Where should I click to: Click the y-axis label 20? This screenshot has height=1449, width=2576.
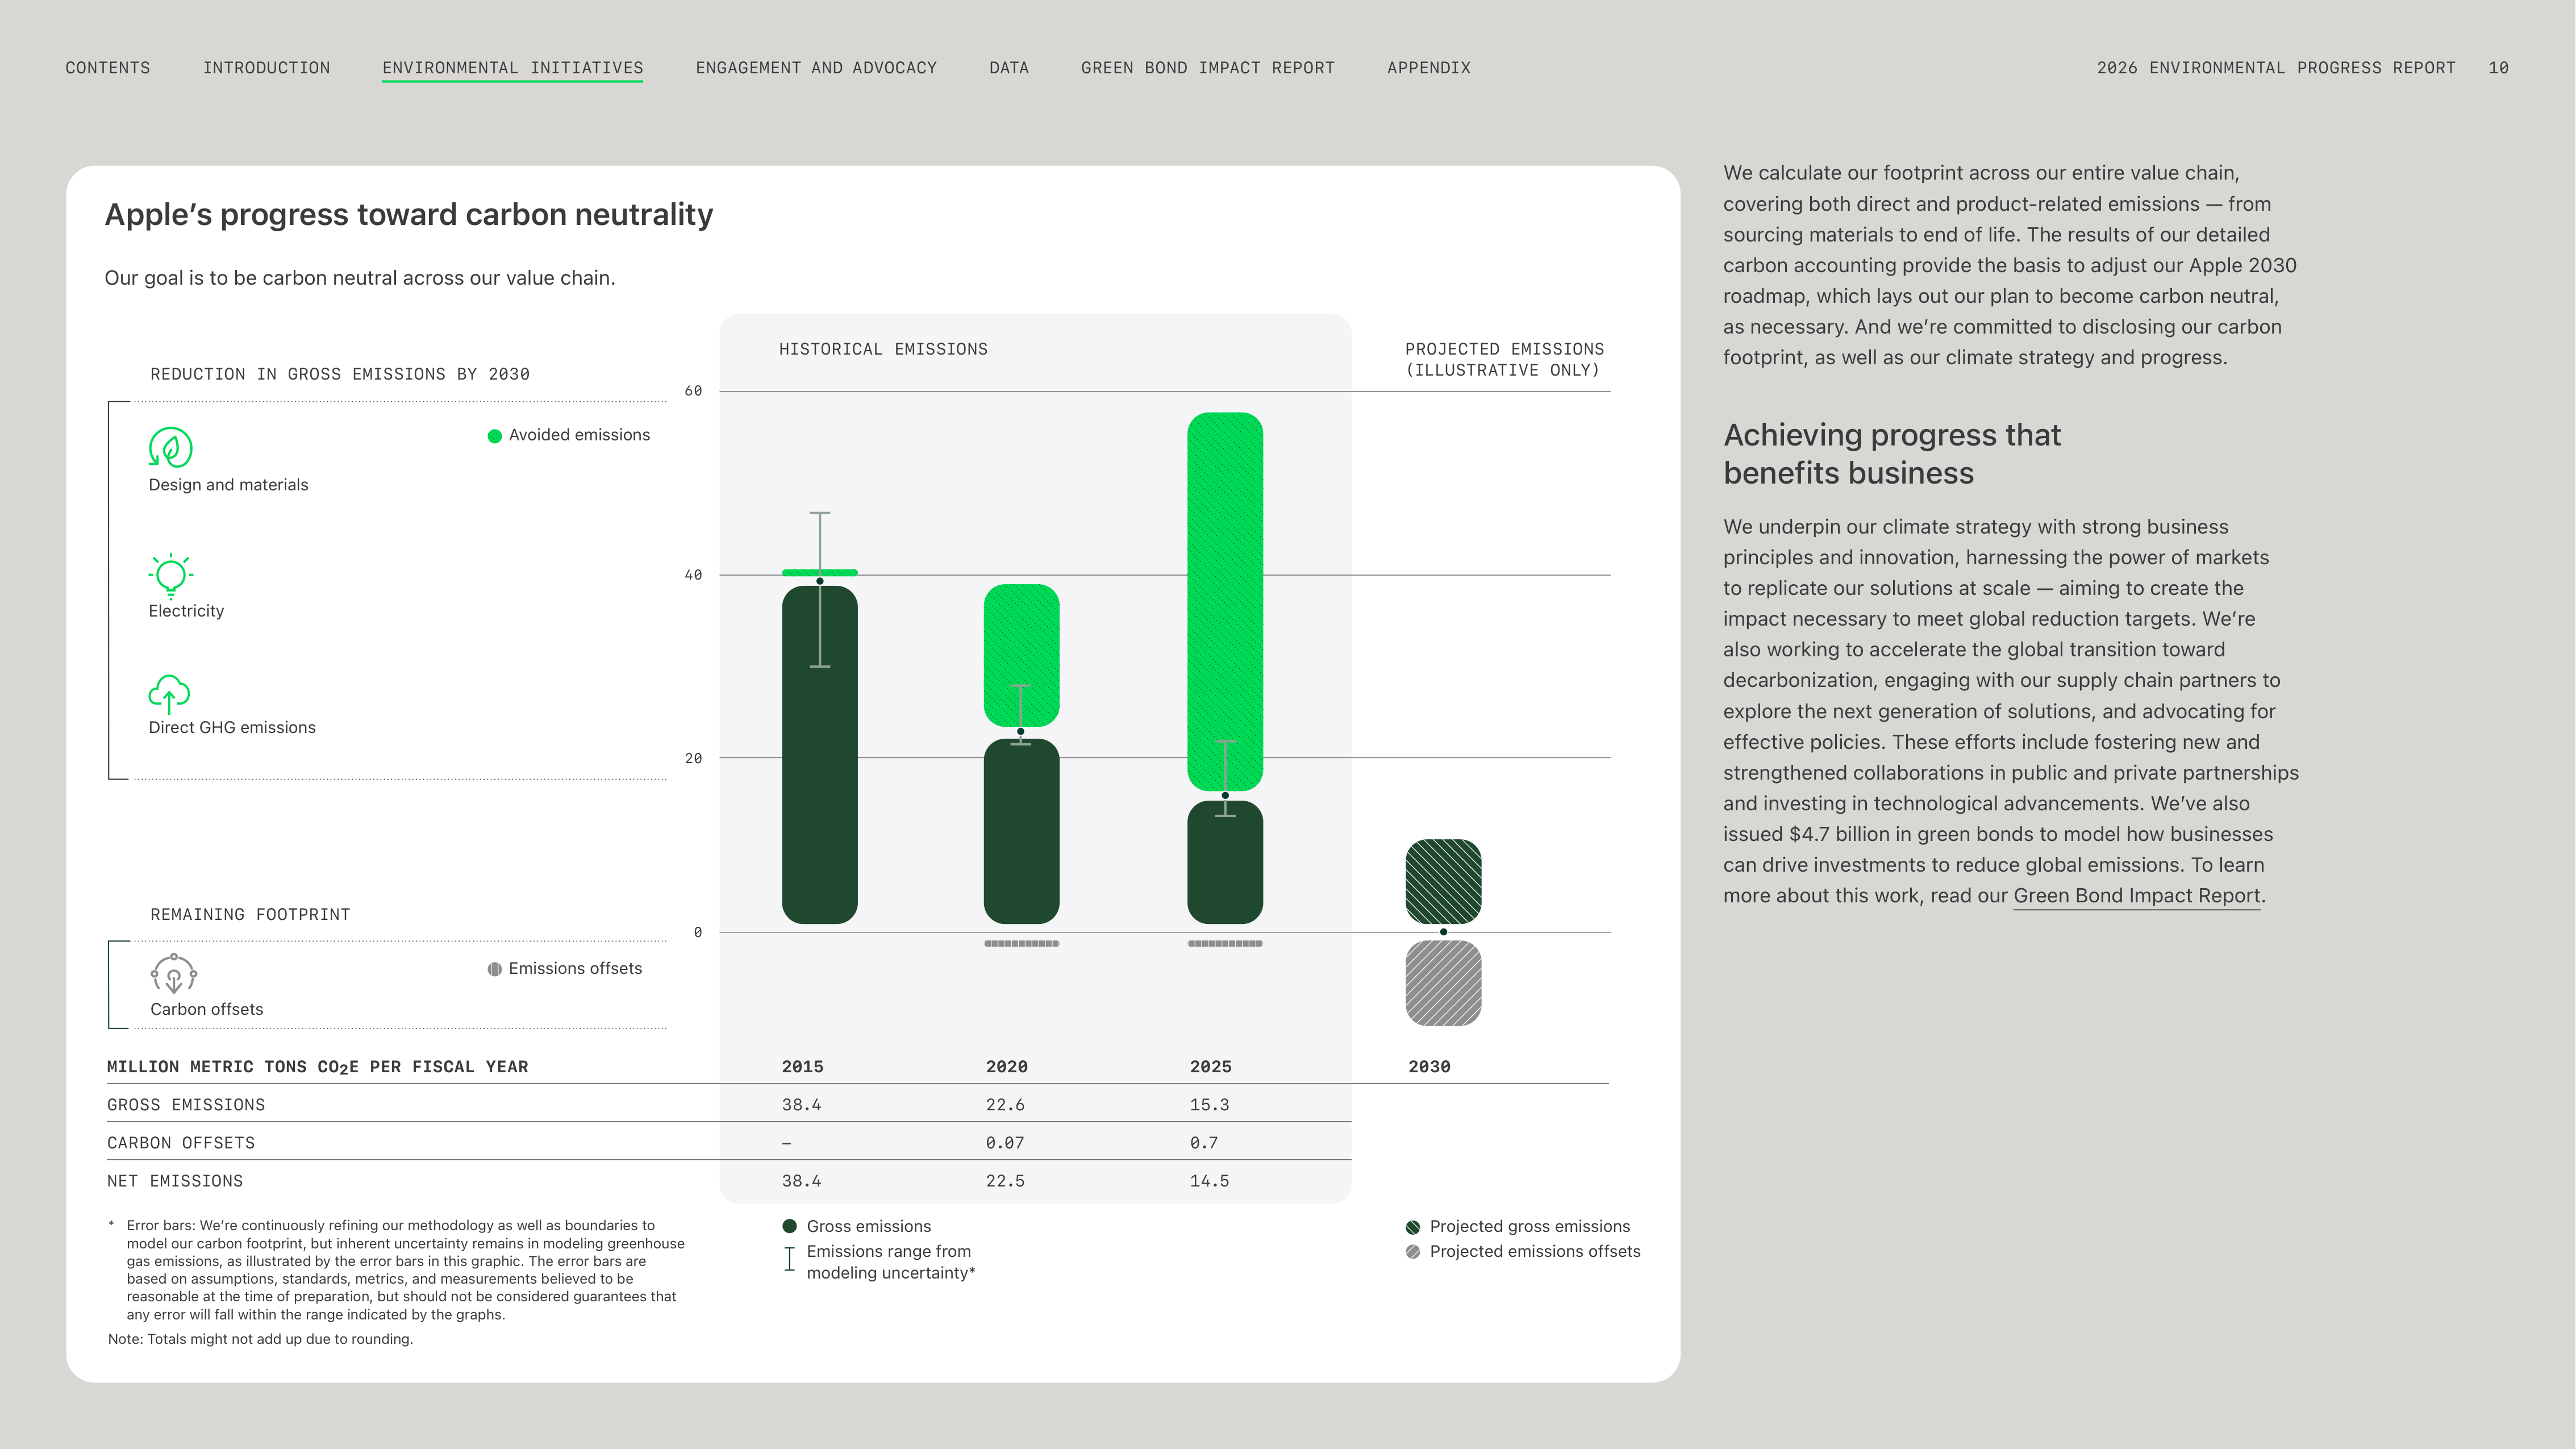point(693,759)
